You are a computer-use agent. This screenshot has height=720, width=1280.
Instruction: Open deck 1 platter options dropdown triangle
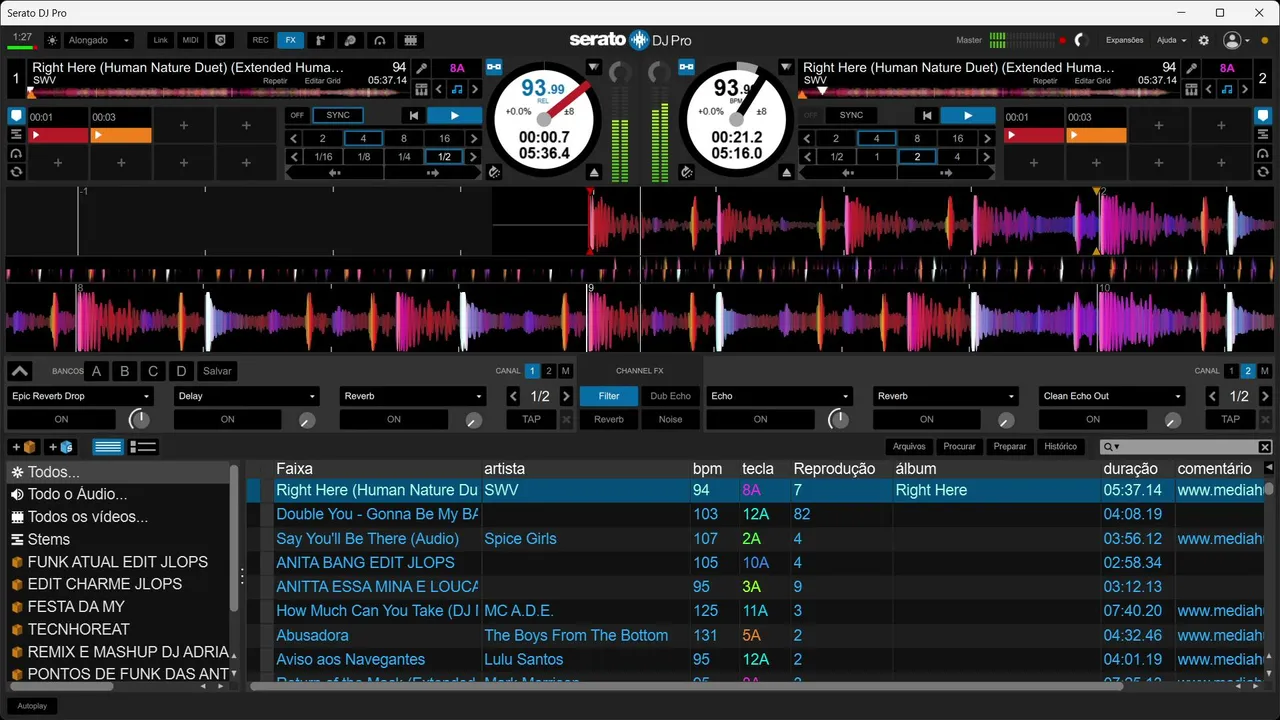pyautogui.click(x=594, y=68)
